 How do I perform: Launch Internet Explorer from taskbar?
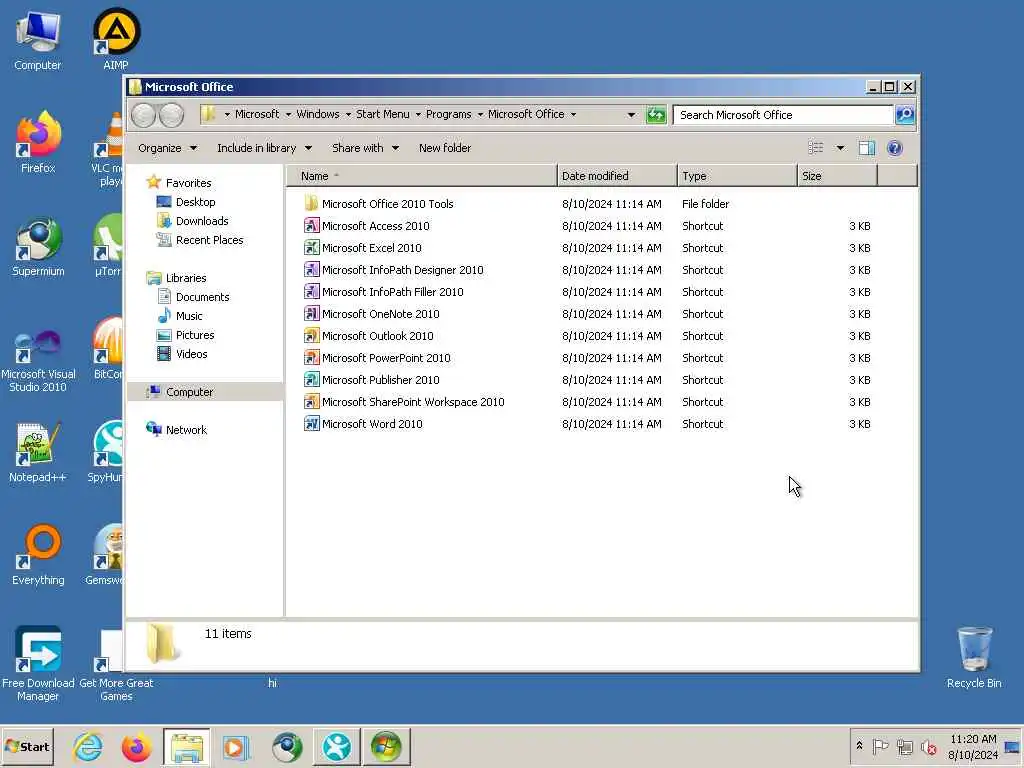tap(88, 747)
